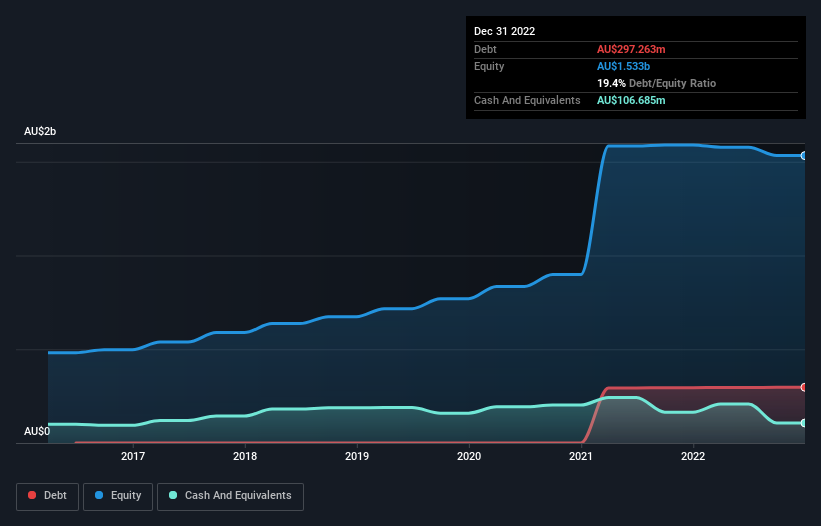Click the 2021 x-axis label
The height and width of the screenshot is (526, 821).
point(581,456)
